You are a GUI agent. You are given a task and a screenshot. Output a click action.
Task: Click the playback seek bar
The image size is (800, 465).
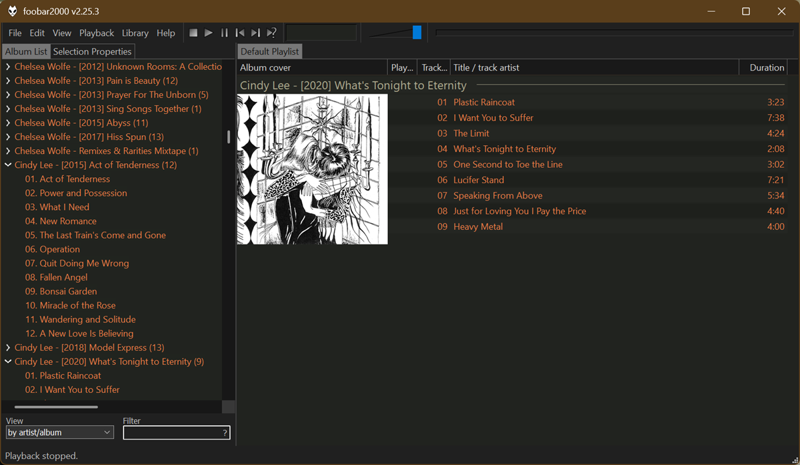[614, 33]
